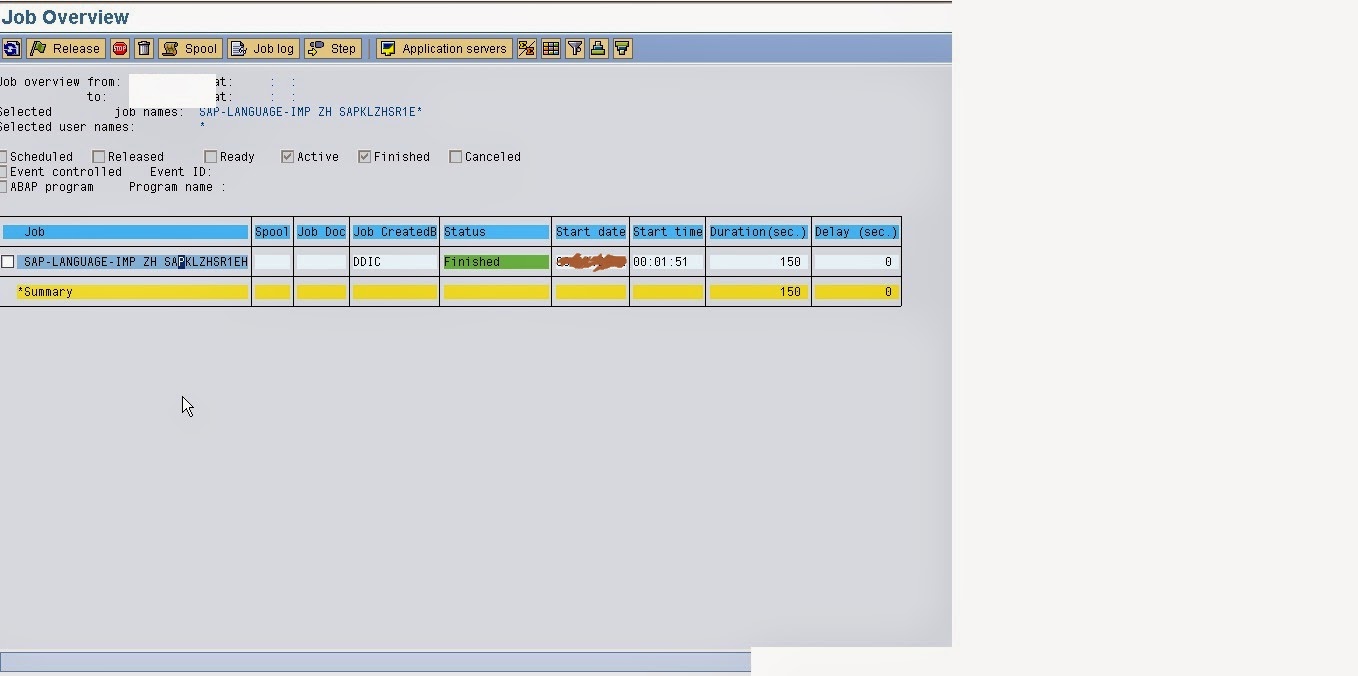Refresh the job overview list
Image resolution: width=1358 pixels, height=676 pixels.
click(x=13, y=48)
